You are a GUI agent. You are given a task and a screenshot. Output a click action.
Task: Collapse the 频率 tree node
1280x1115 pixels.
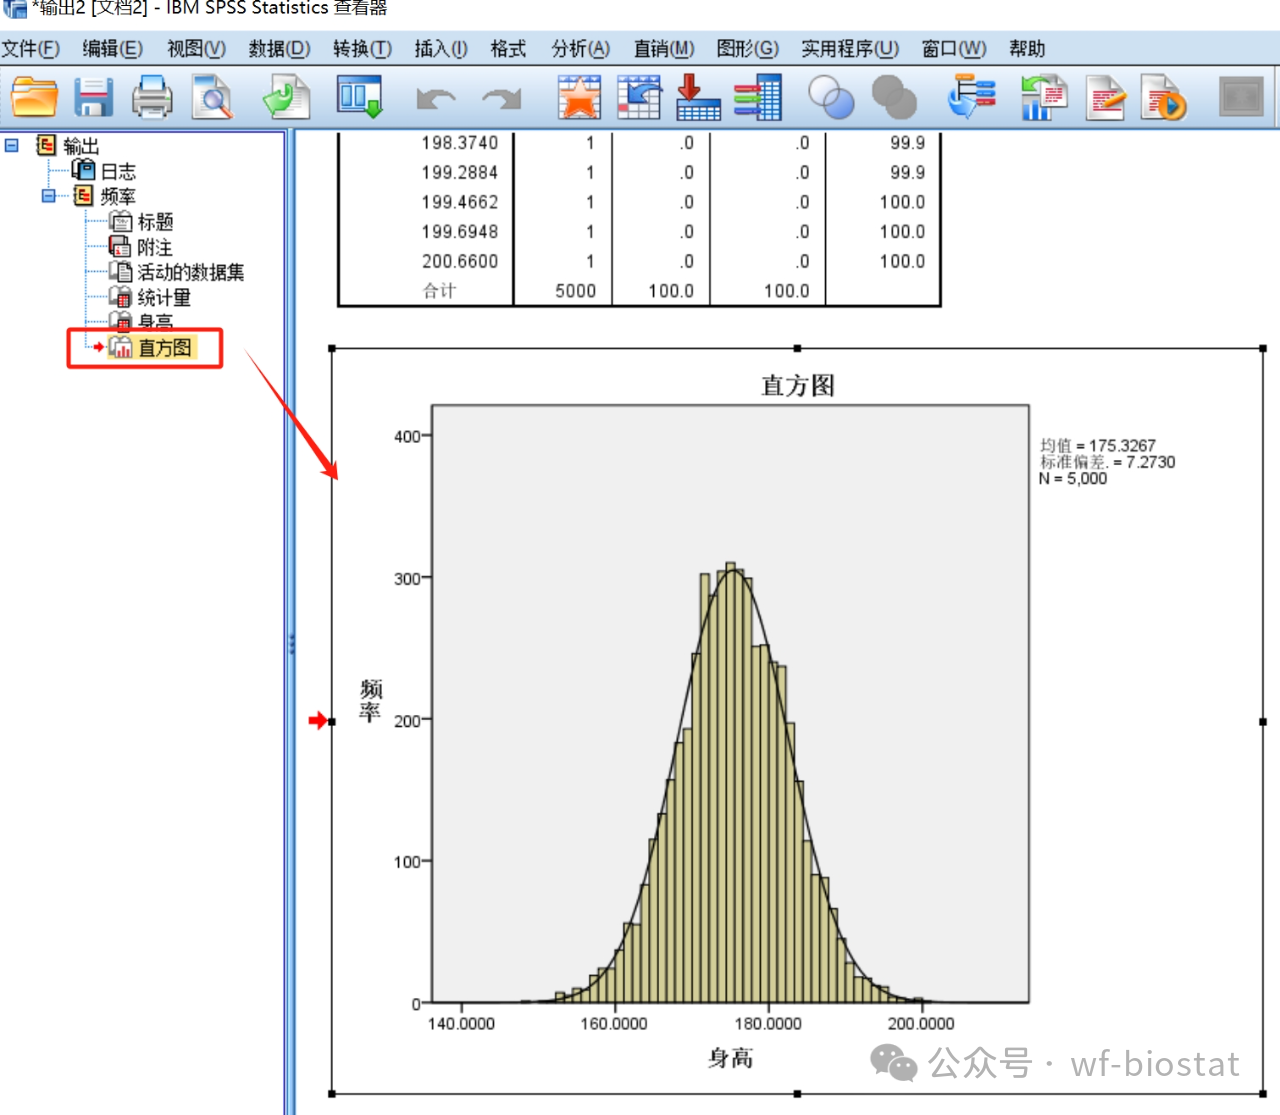[48, 196]
